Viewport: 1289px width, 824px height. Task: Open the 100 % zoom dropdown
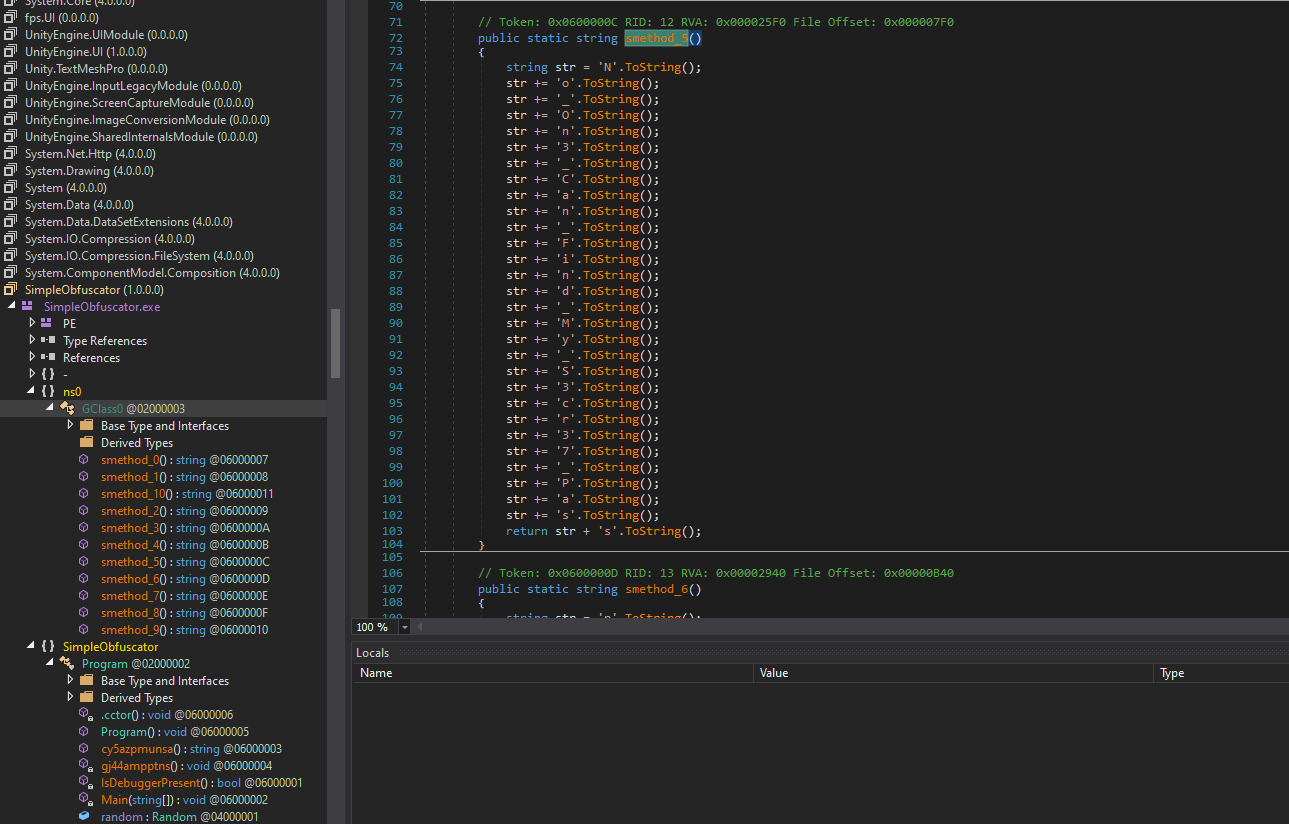(404, 627)
